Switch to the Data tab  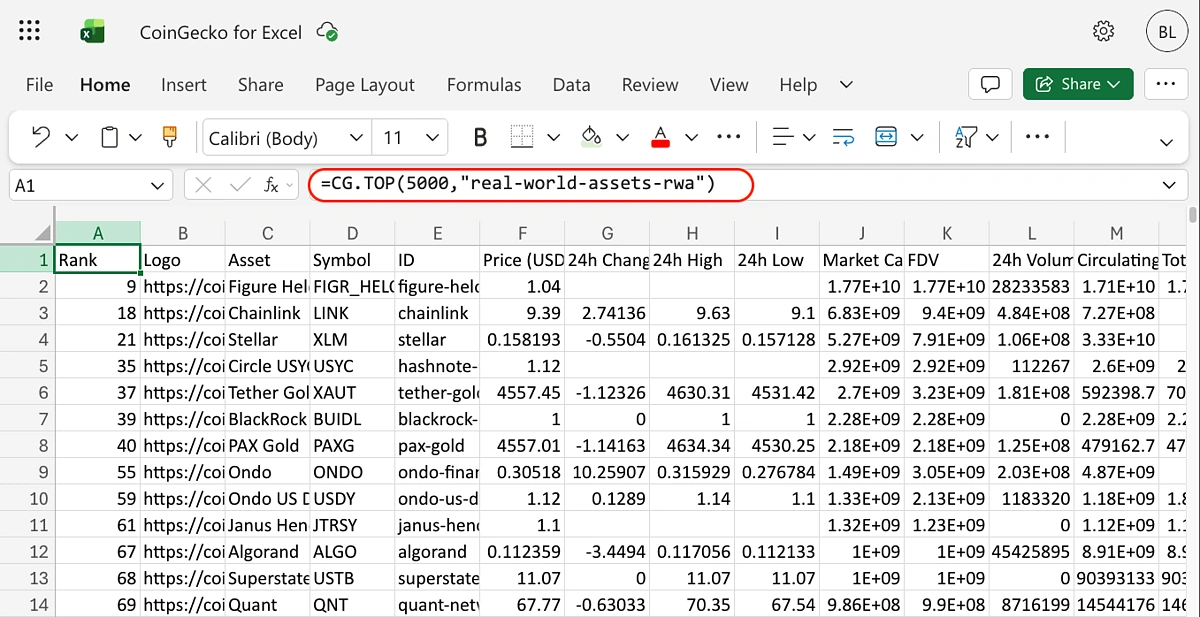(571, 85)
